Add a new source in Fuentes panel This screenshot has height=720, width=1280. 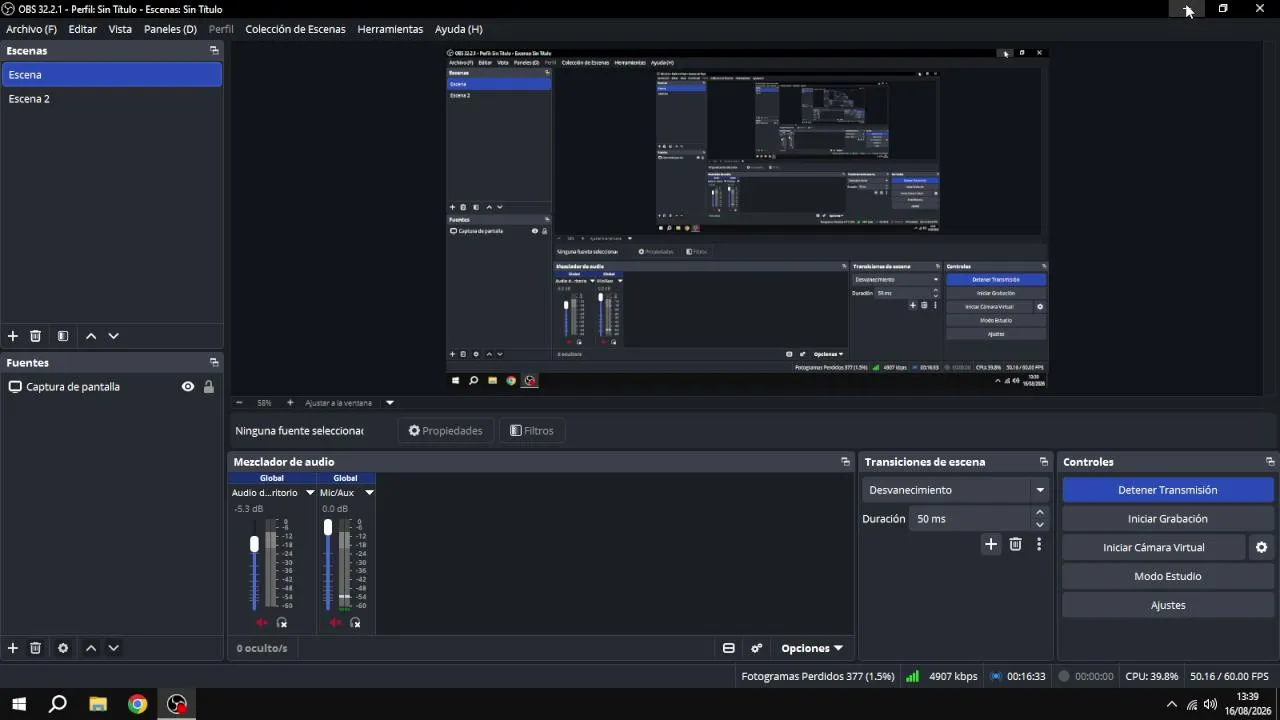click(13, 648)
